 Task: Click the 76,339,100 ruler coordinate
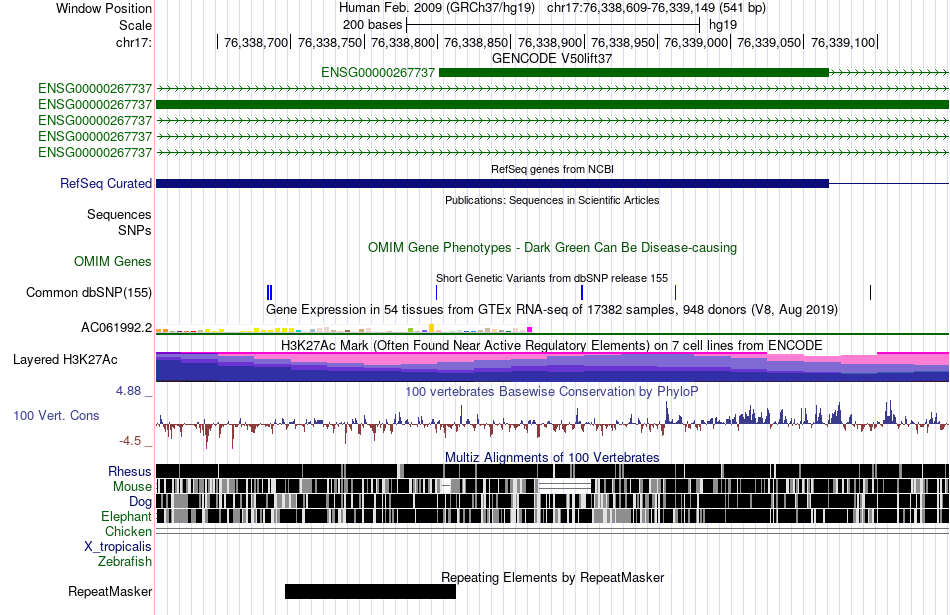843,42
